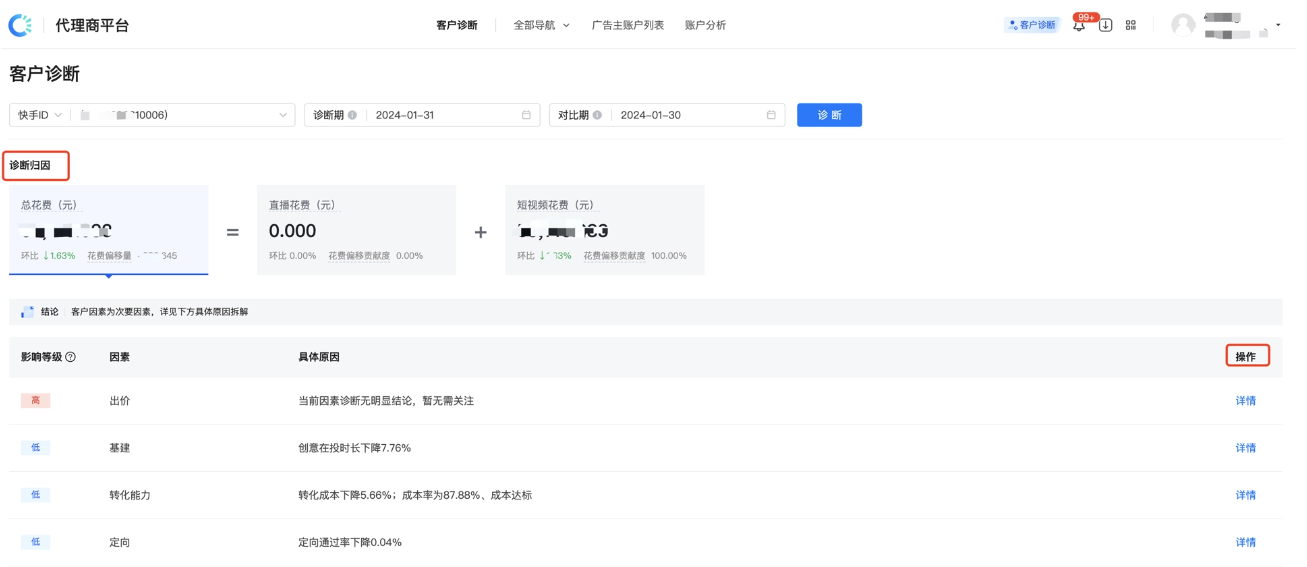Viewport: 1307px width, 567px height.
Task: Select the 直播花费 card
Action: (356, 230)
